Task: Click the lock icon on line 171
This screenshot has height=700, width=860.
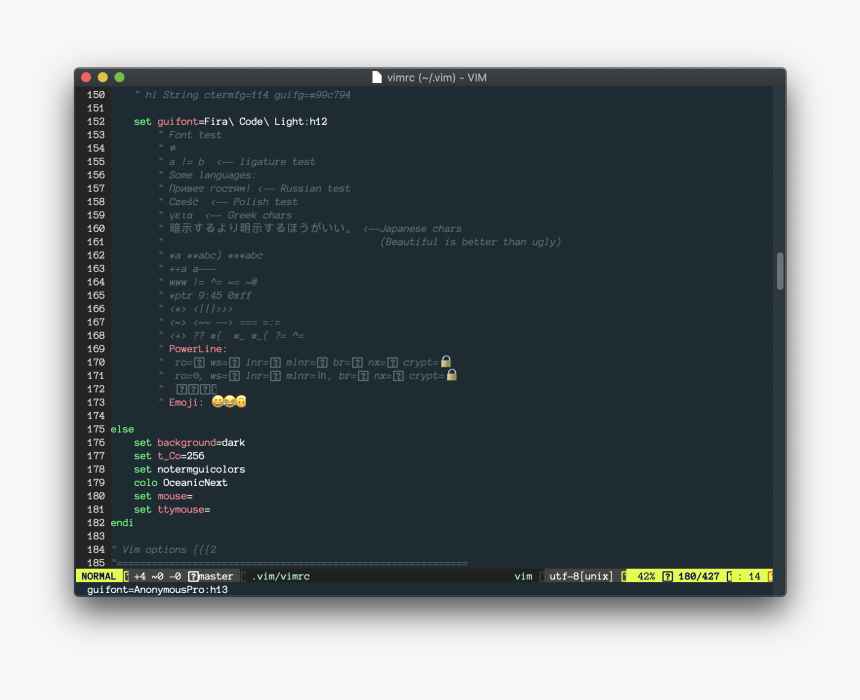Action: 452,375
